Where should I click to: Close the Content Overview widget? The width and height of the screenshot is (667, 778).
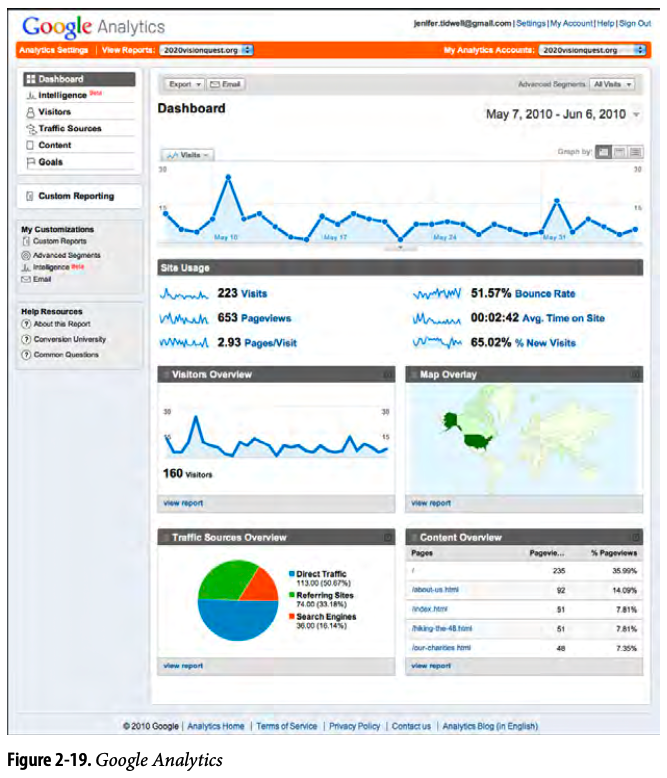pyautogui.click(x=635, y=537)
